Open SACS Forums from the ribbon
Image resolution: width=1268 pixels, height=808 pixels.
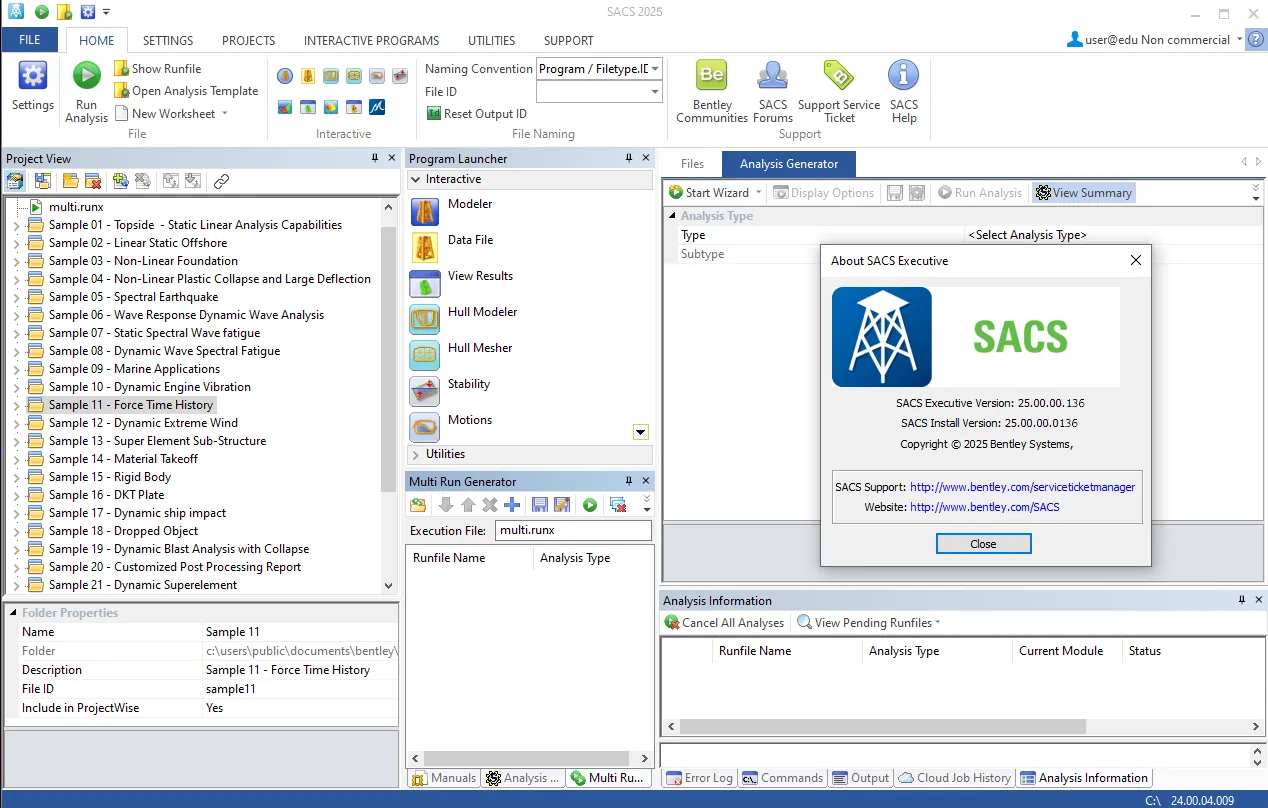[x=772, y=91]
